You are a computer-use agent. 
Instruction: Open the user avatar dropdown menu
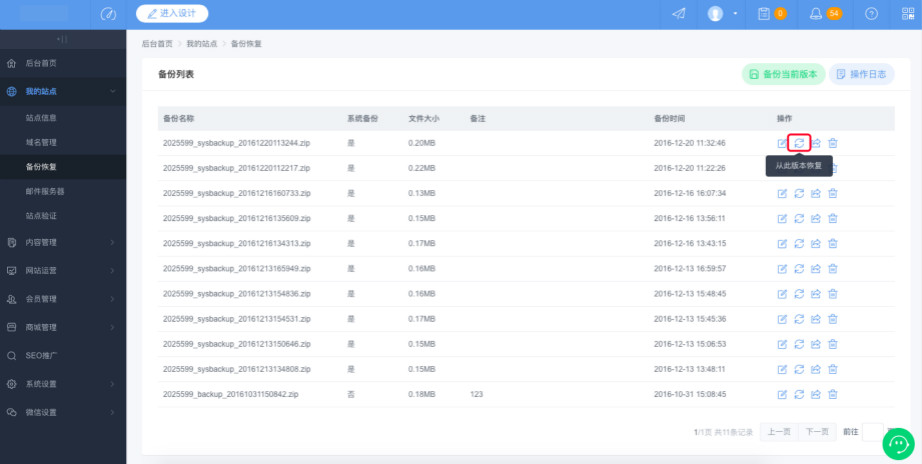pos(722,14)
